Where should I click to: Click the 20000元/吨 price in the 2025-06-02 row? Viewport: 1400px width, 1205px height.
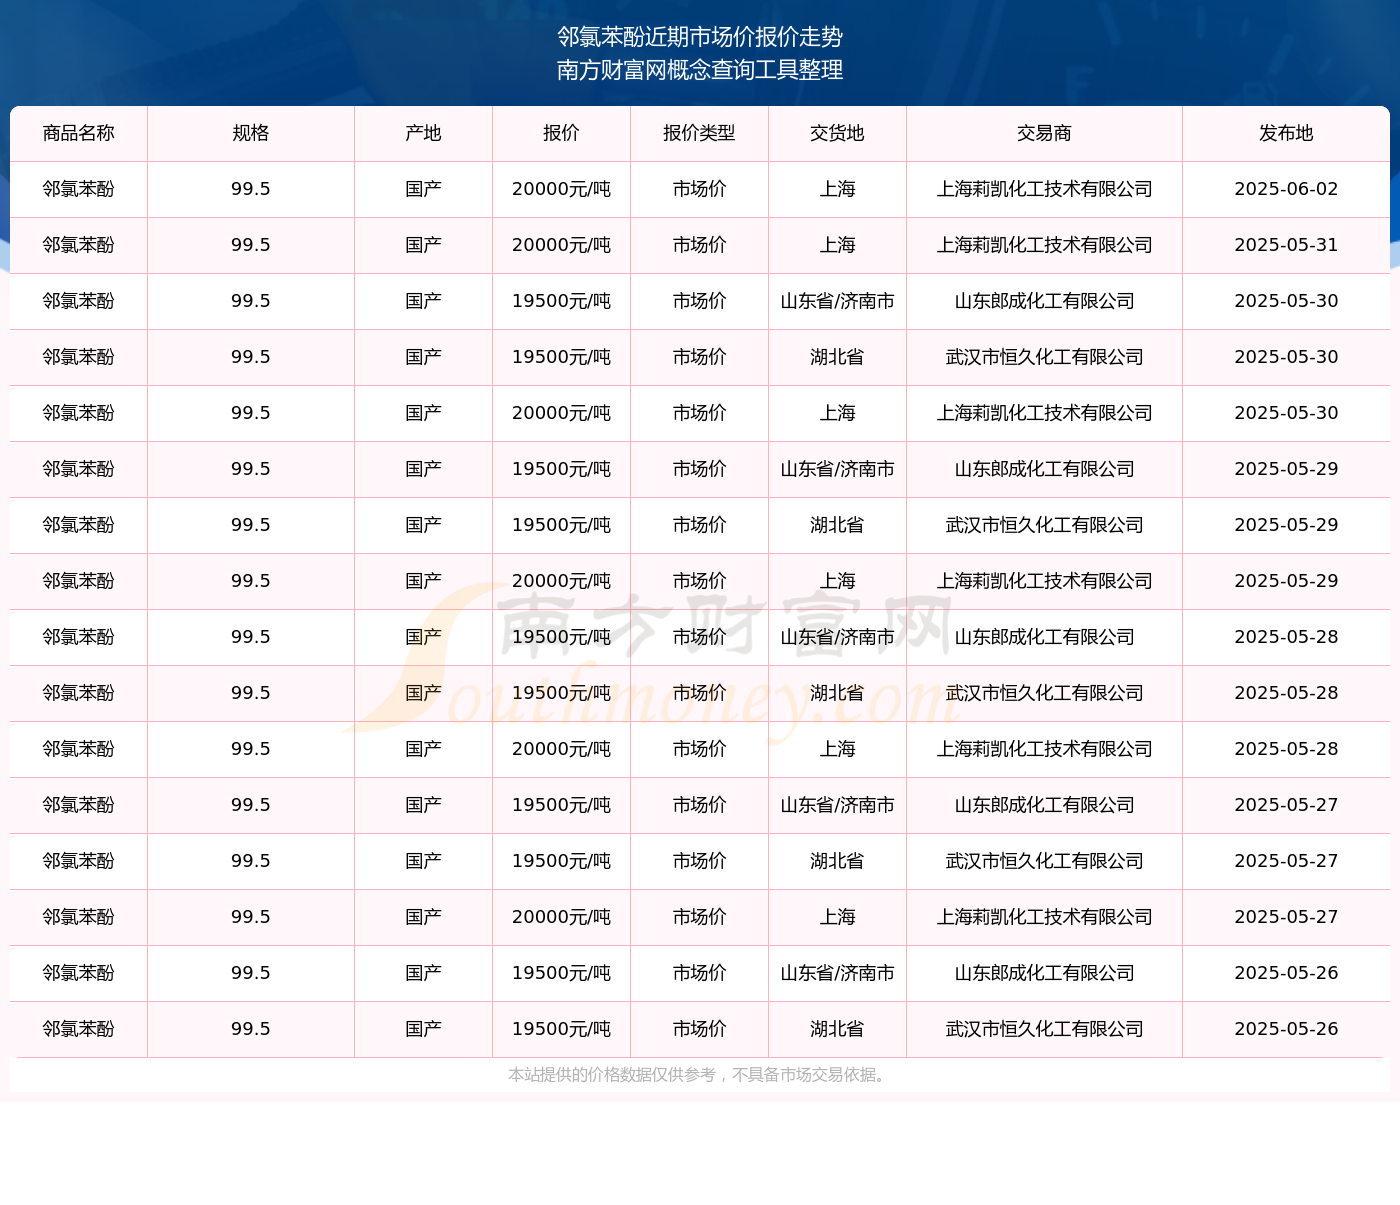[x=562, y=189]
